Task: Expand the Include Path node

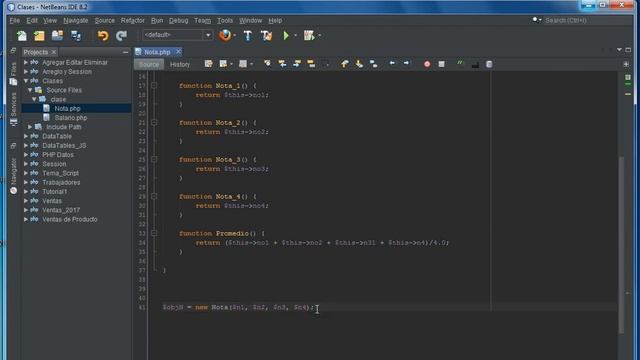Action: tap(30, 127)
